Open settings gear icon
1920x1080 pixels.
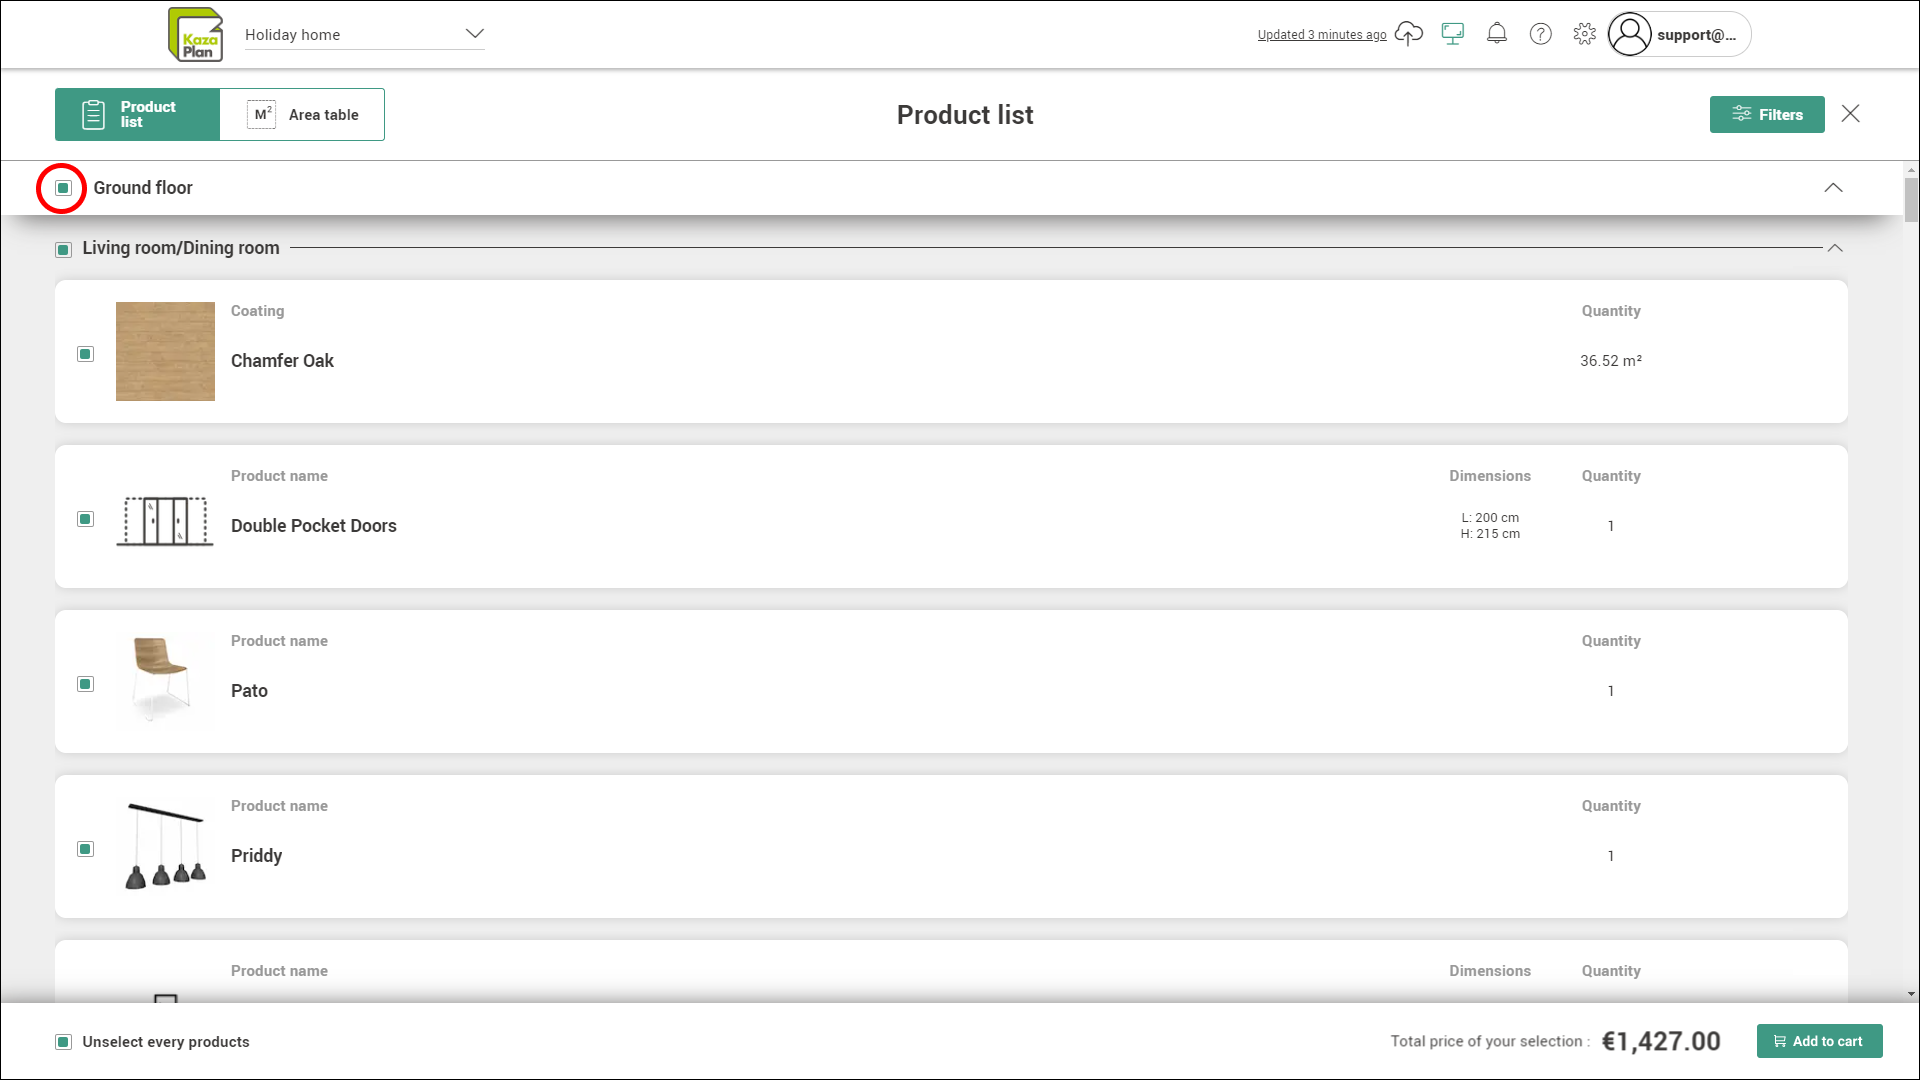[1584, 34]
